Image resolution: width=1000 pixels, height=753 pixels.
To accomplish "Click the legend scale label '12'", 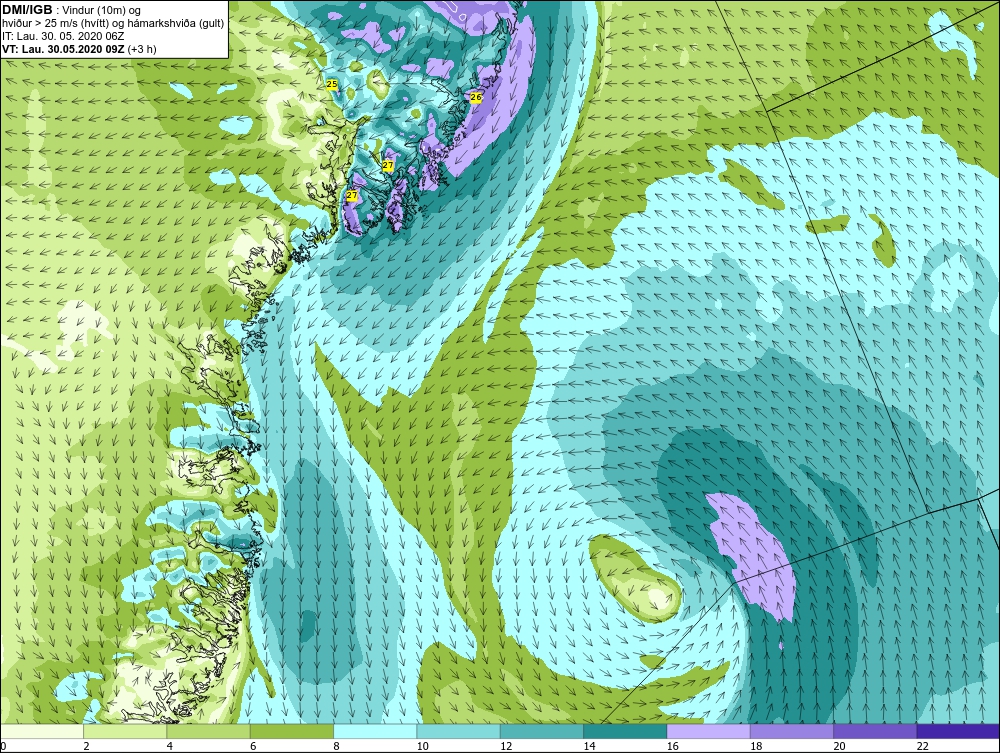I will coord(506,746).
